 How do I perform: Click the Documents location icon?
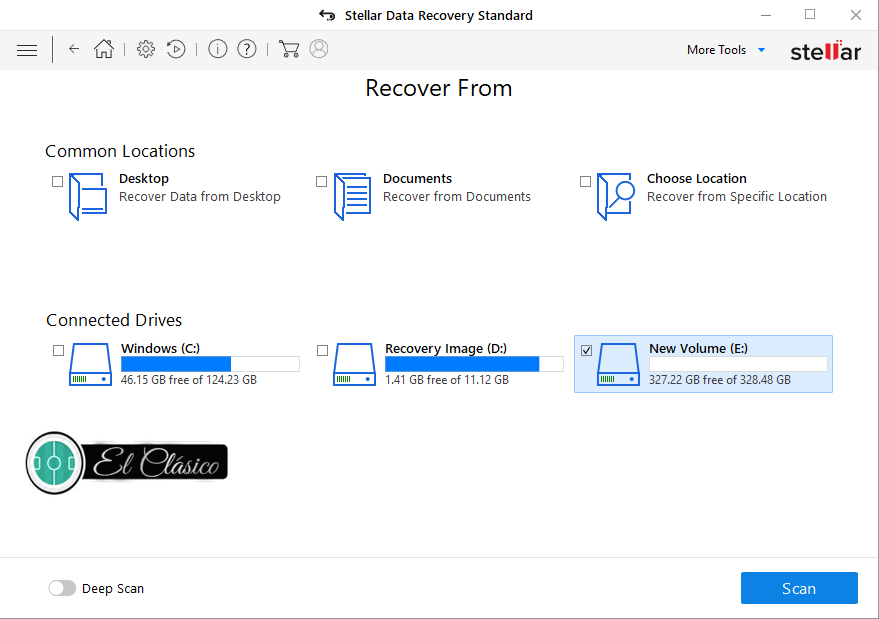(352, 197)
